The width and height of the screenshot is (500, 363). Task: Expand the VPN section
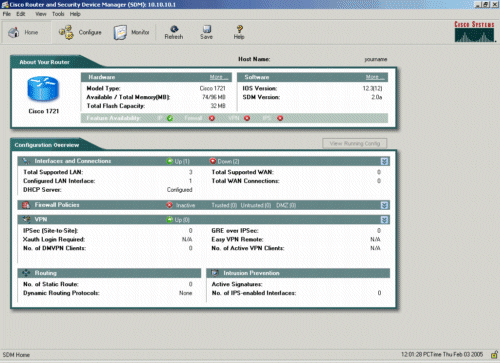point(384,220)
